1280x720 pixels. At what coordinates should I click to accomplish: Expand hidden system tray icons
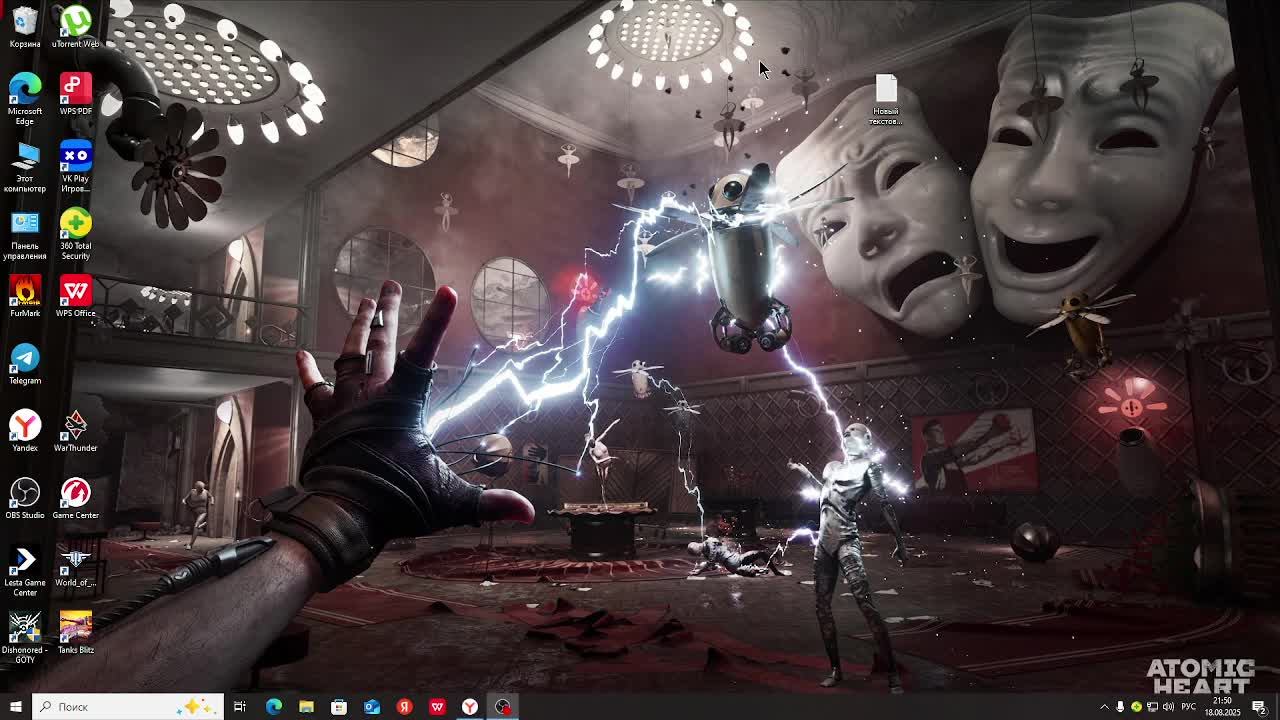tap(1104, 707)
